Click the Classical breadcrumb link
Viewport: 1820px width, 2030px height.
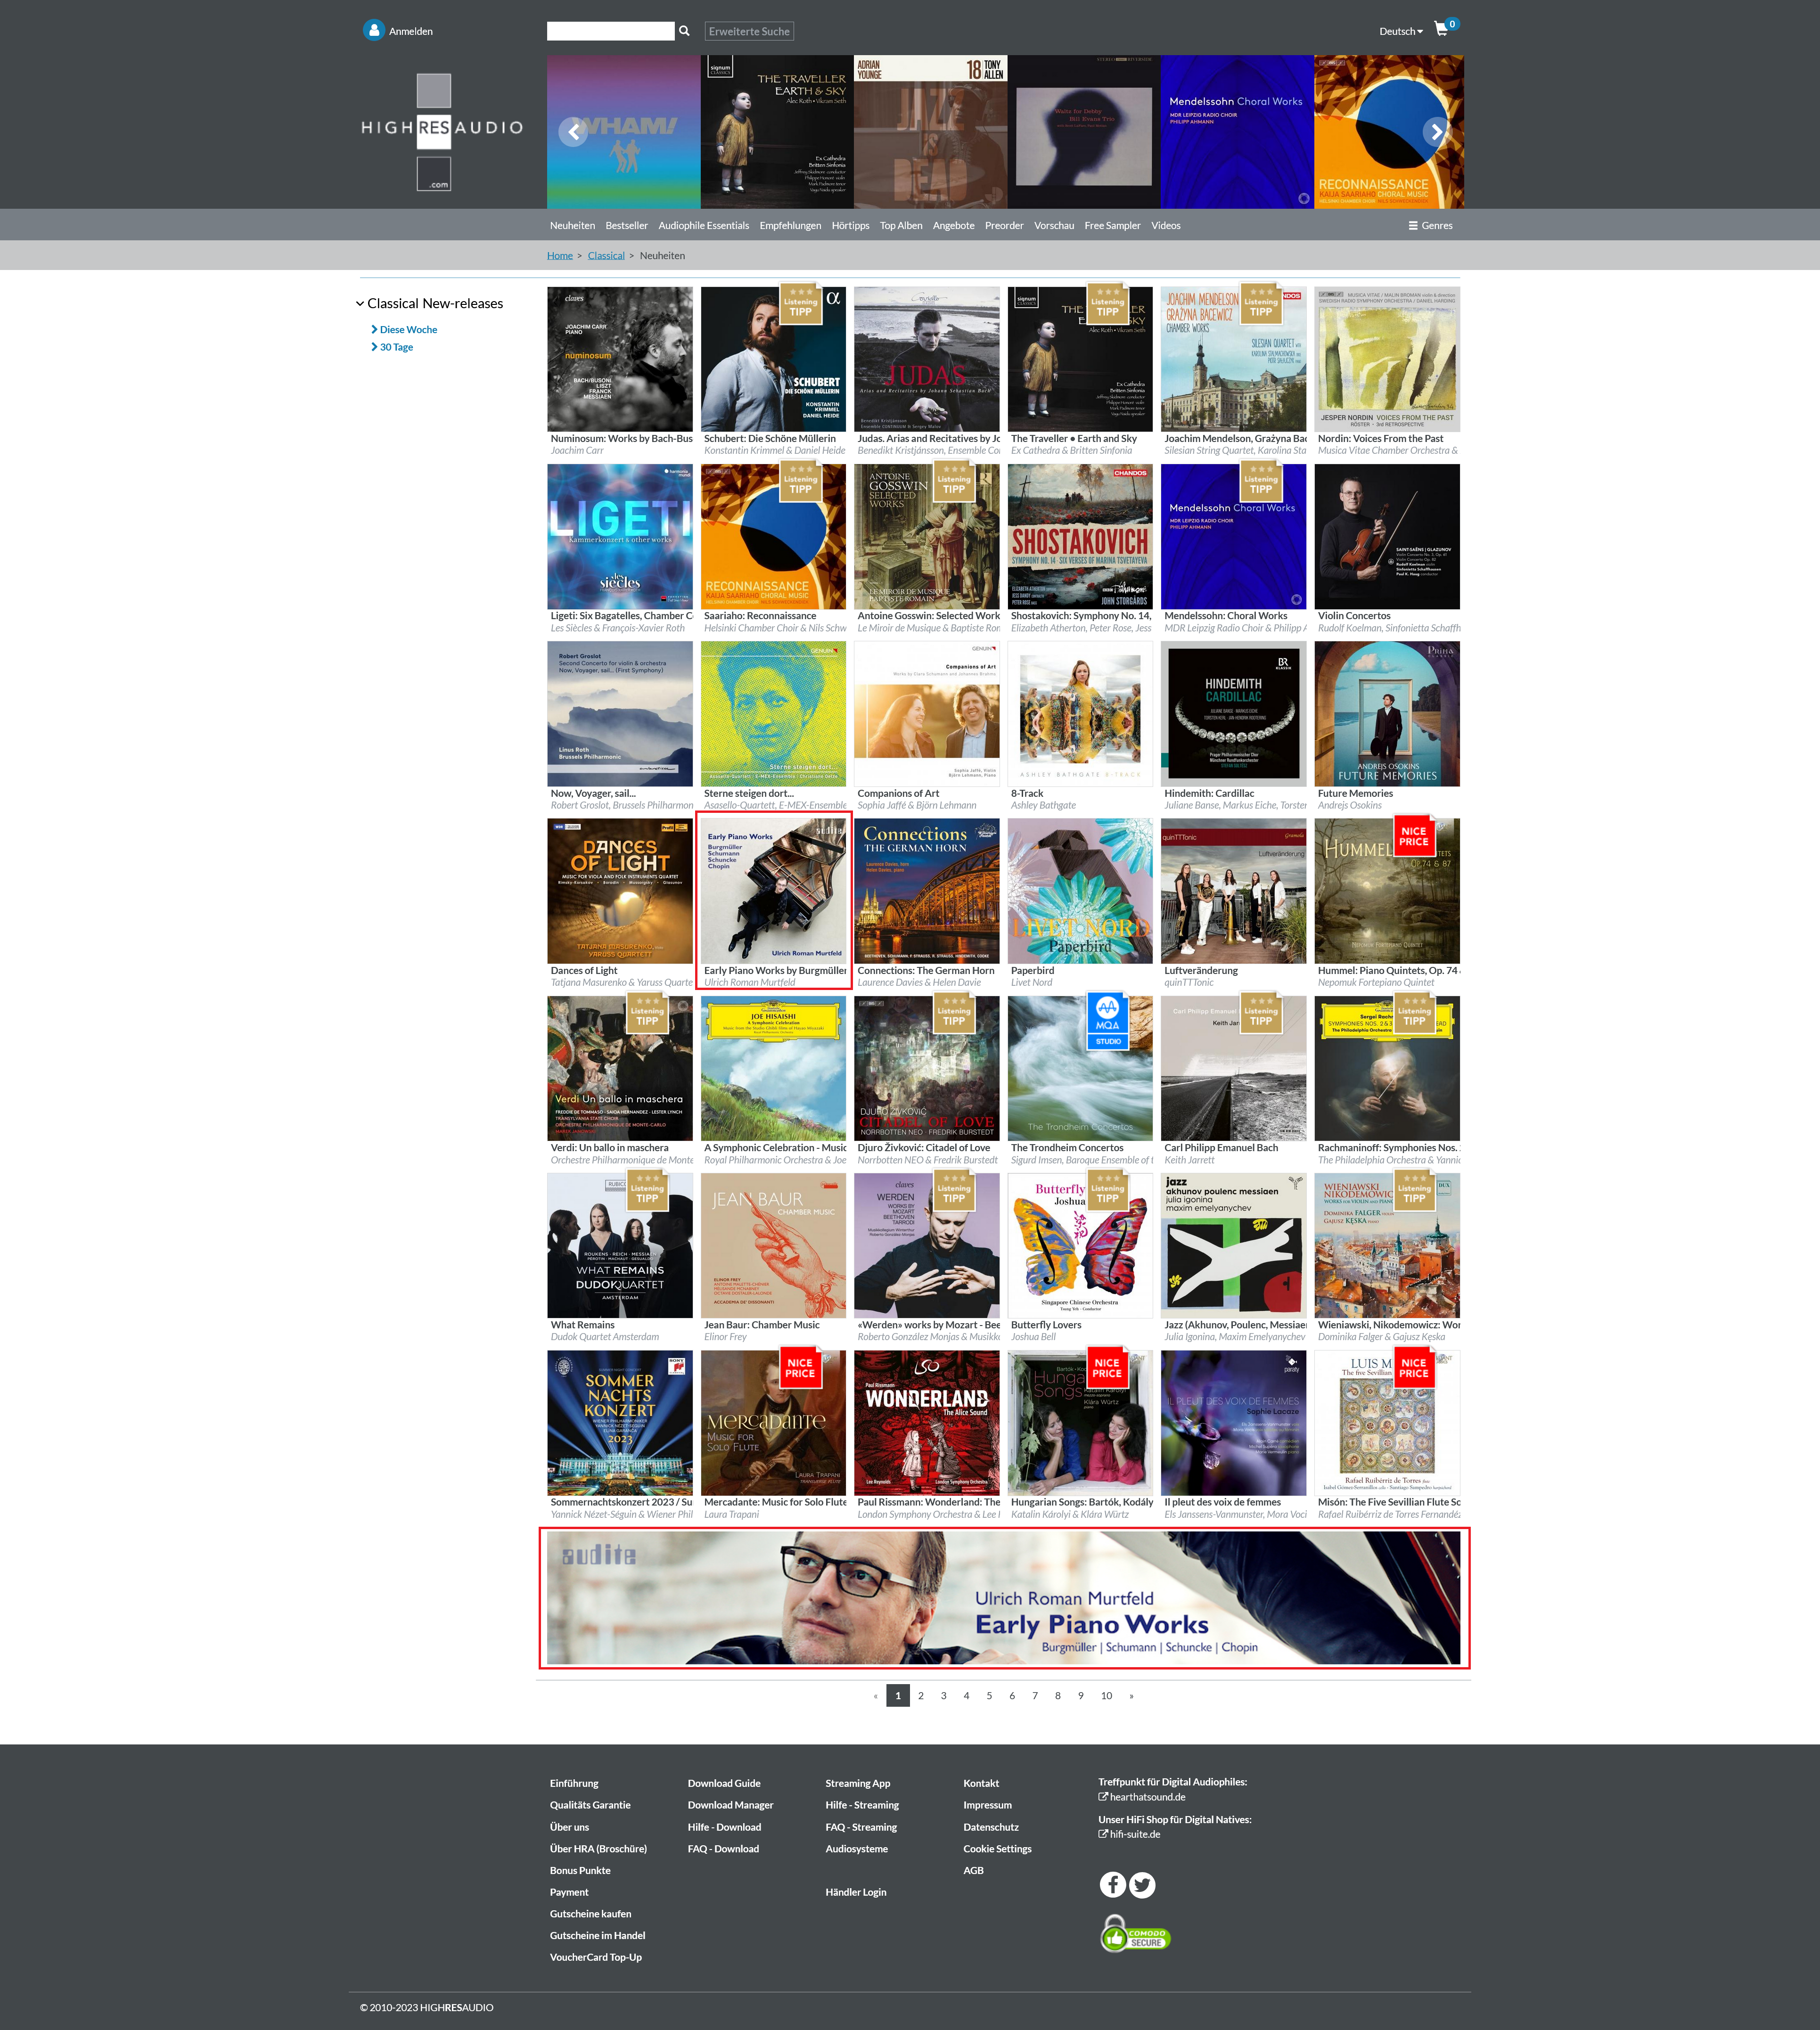click(605, 256)
